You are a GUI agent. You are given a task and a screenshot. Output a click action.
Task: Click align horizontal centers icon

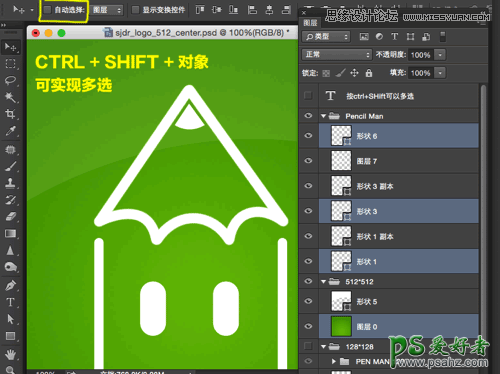(269, 10)
